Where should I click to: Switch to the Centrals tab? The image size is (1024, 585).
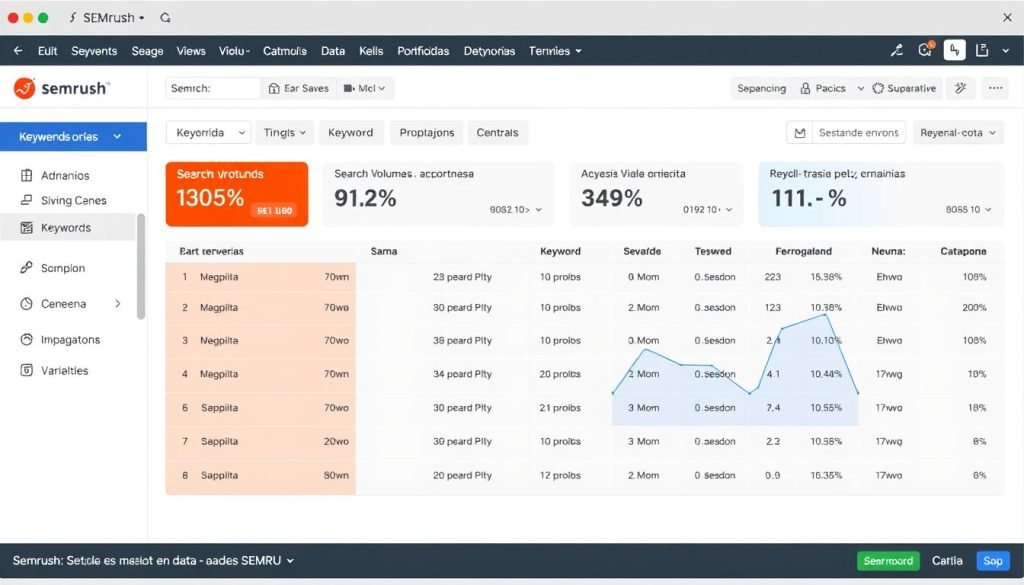pos(497,132)
